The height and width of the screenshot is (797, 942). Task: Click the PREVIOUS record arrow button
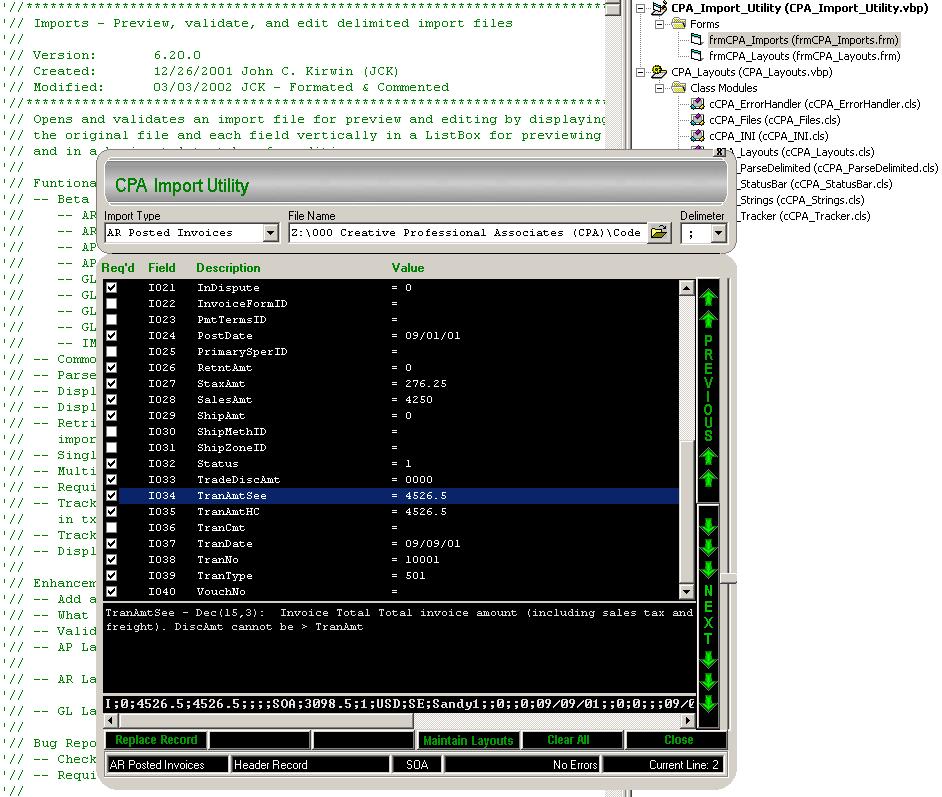point(708,388)
